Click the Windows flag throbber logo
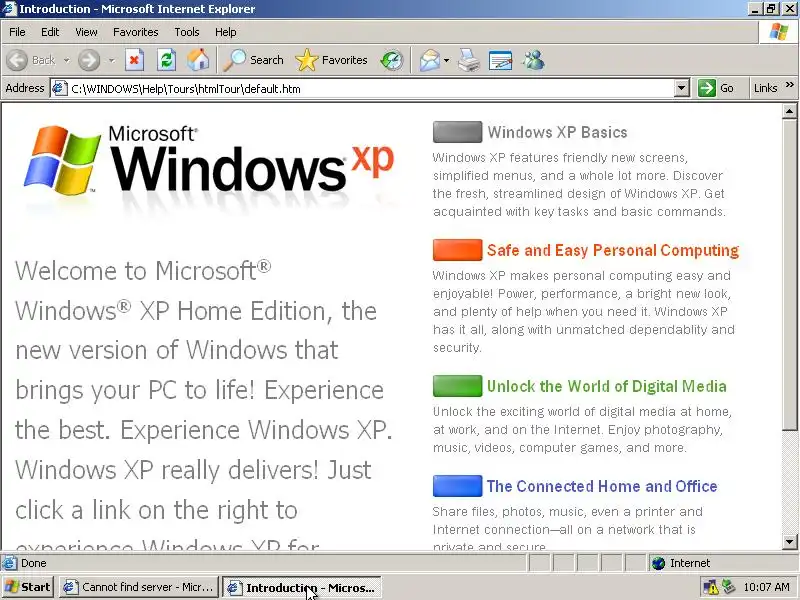 [x=779, y=32]
